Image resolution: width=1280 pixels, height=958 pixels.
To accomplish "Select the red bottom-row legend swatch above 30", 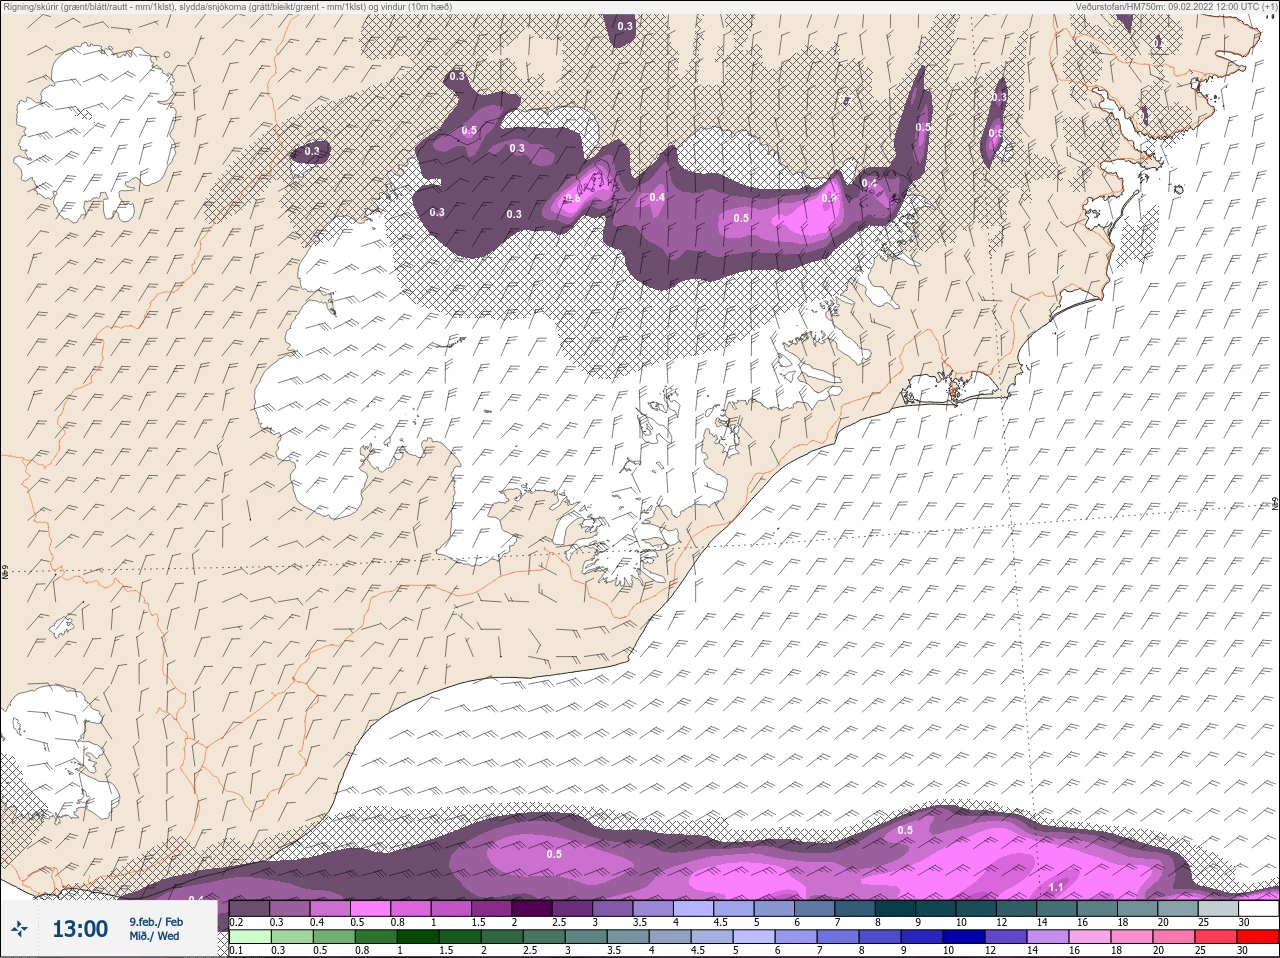I will click(x=1258, y=937).
